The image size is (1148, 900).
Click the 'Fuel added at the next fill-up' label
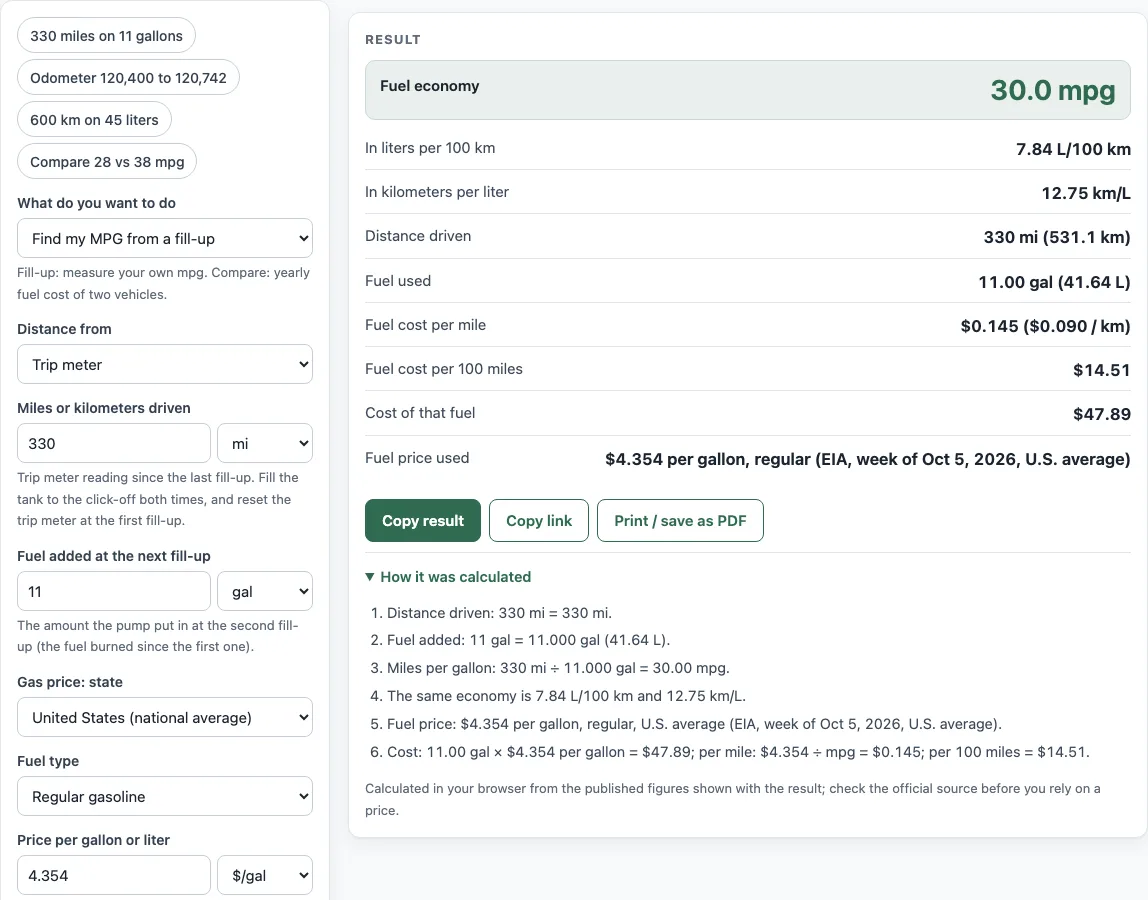pyautogui.click(x=114, y=556)
